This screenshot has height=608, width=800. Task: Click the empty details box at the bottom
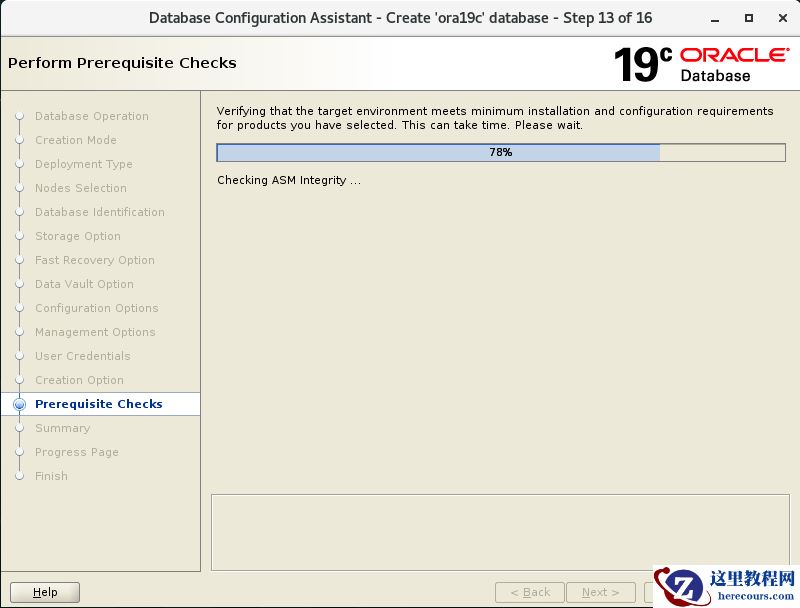coord(500,532)
